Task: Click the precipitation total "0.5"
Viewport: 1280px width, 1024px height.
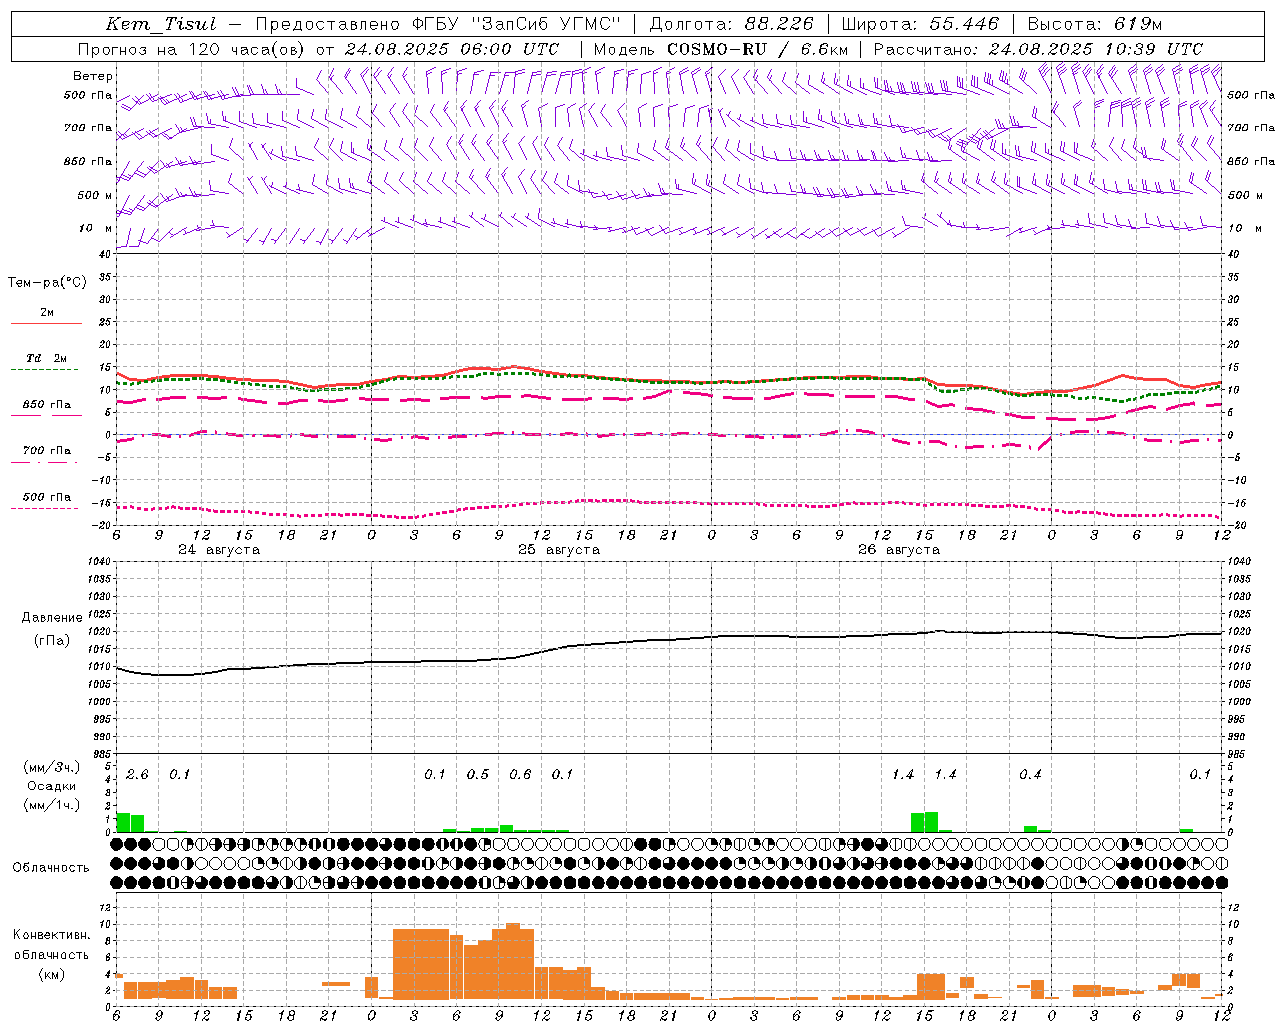Action: (478, 775)
